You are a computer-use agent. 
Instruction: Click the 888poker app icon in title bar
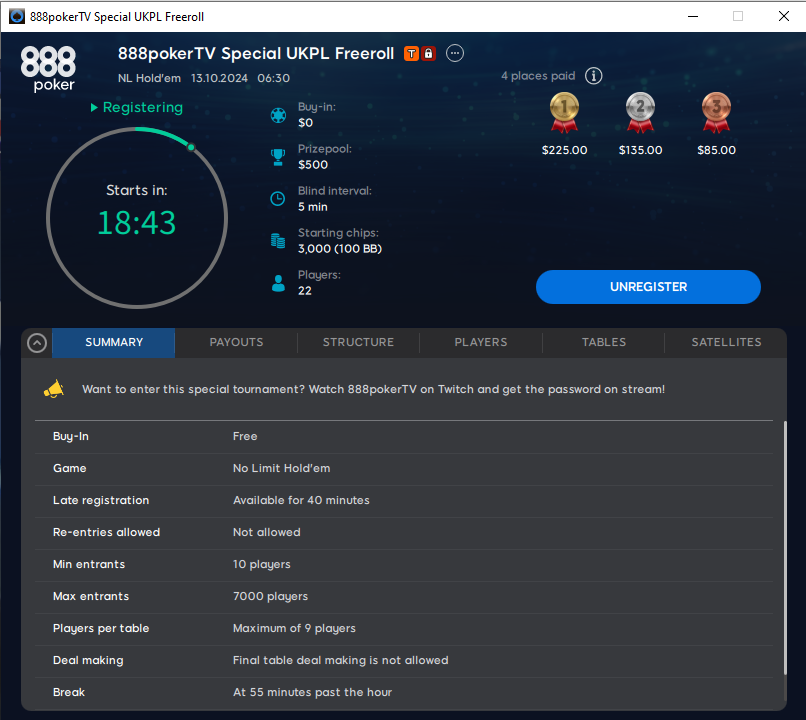pos(17,16)
